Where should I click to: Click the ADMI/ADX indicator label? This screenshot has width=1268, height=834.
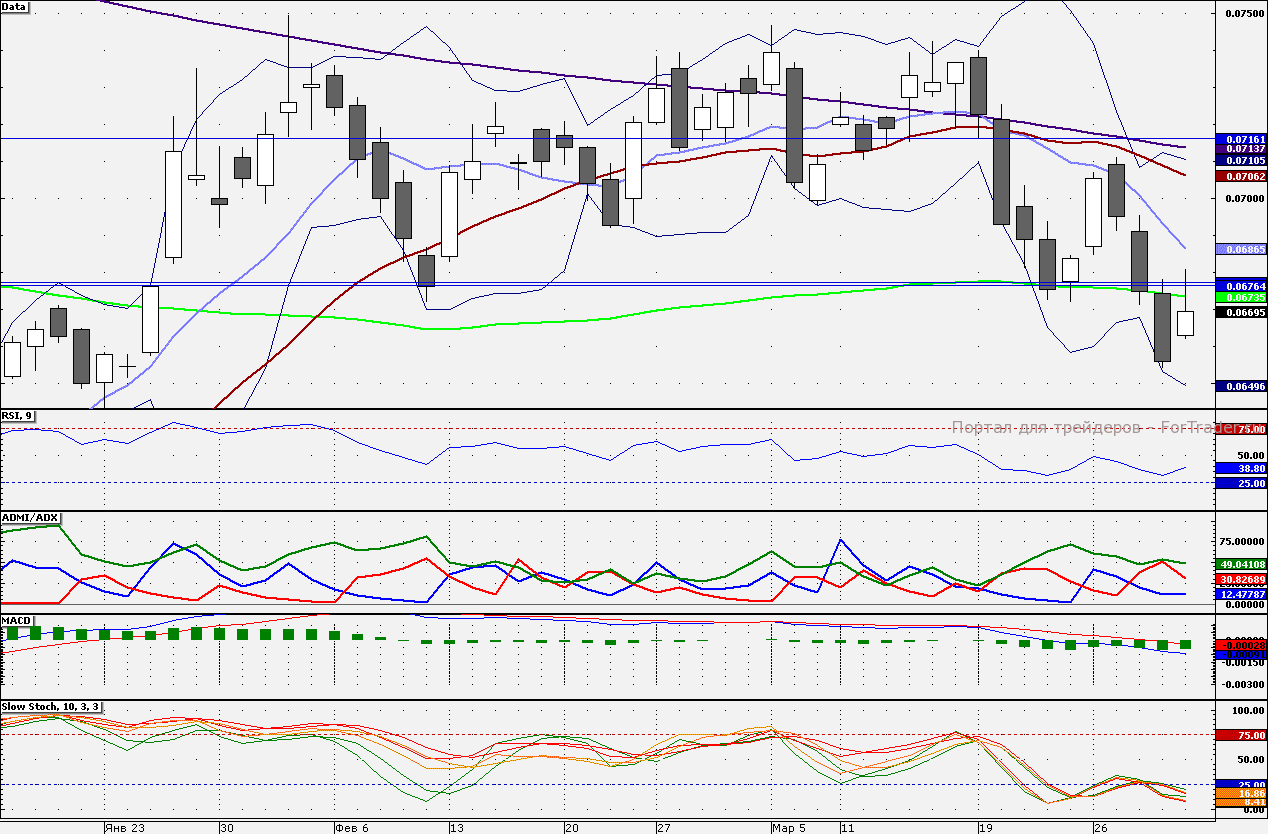[x=31, y=517]
